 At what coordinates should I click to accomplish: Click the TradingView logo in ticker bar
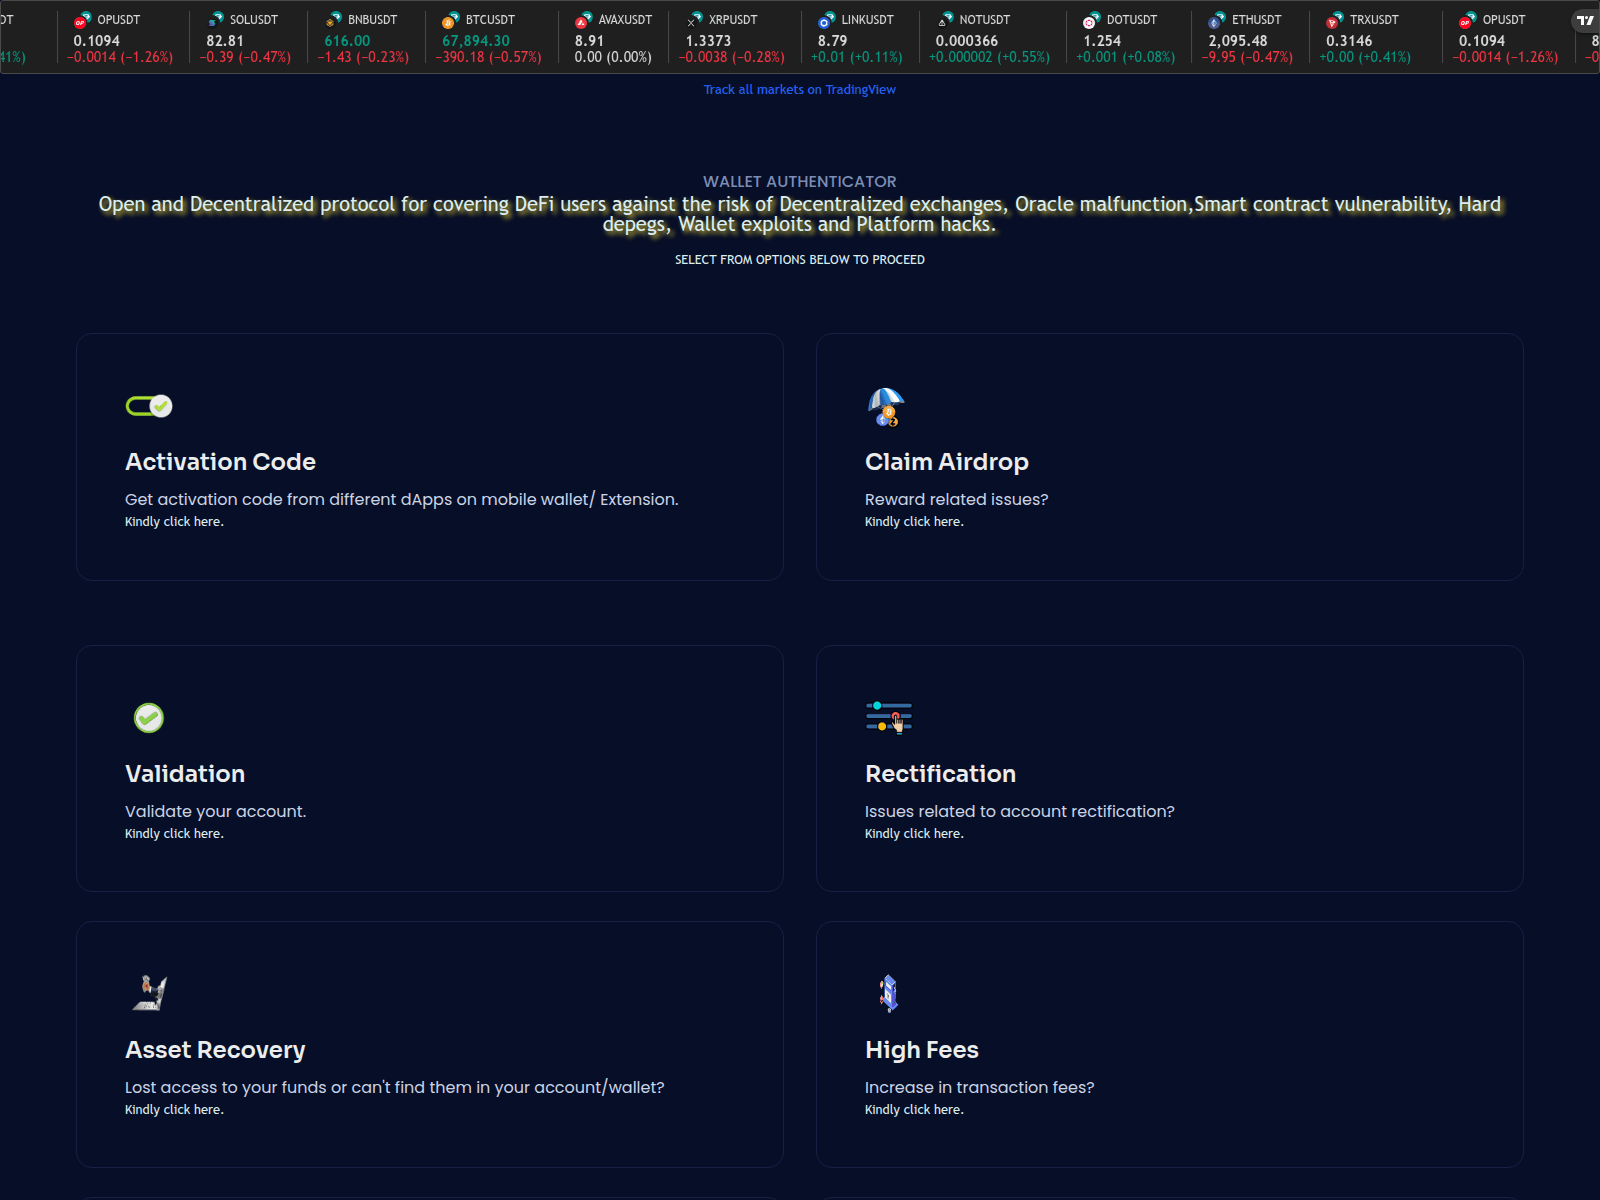click(x=1585, y=20)
